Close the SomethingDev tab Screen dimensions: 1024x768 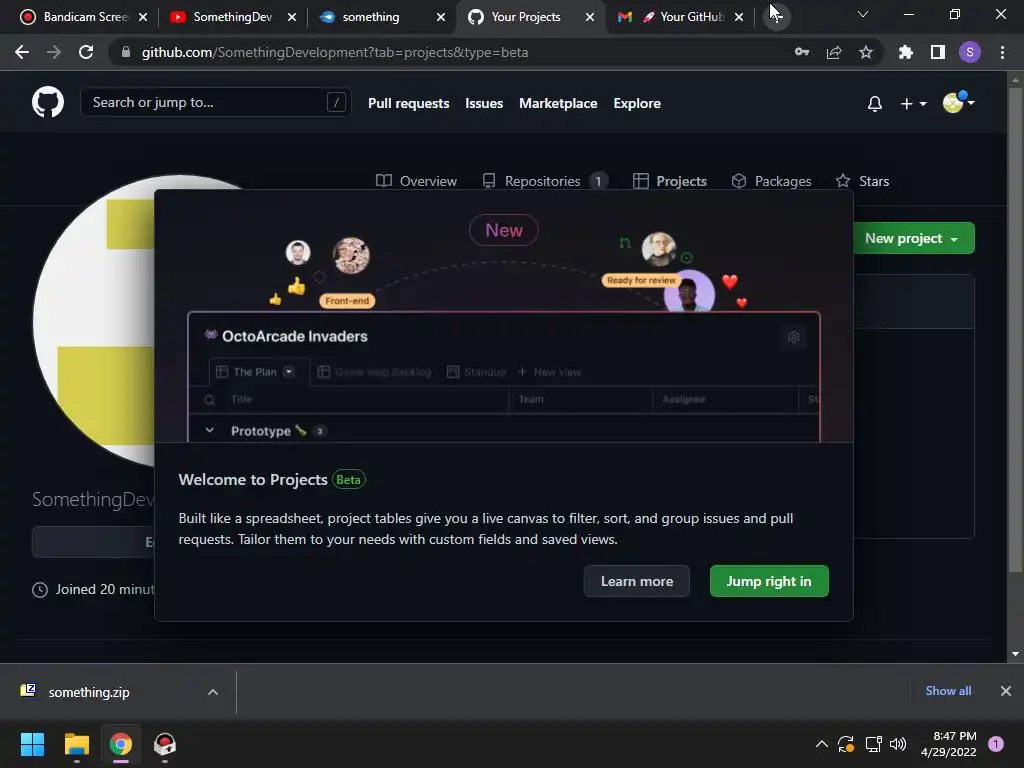(292, 17)
